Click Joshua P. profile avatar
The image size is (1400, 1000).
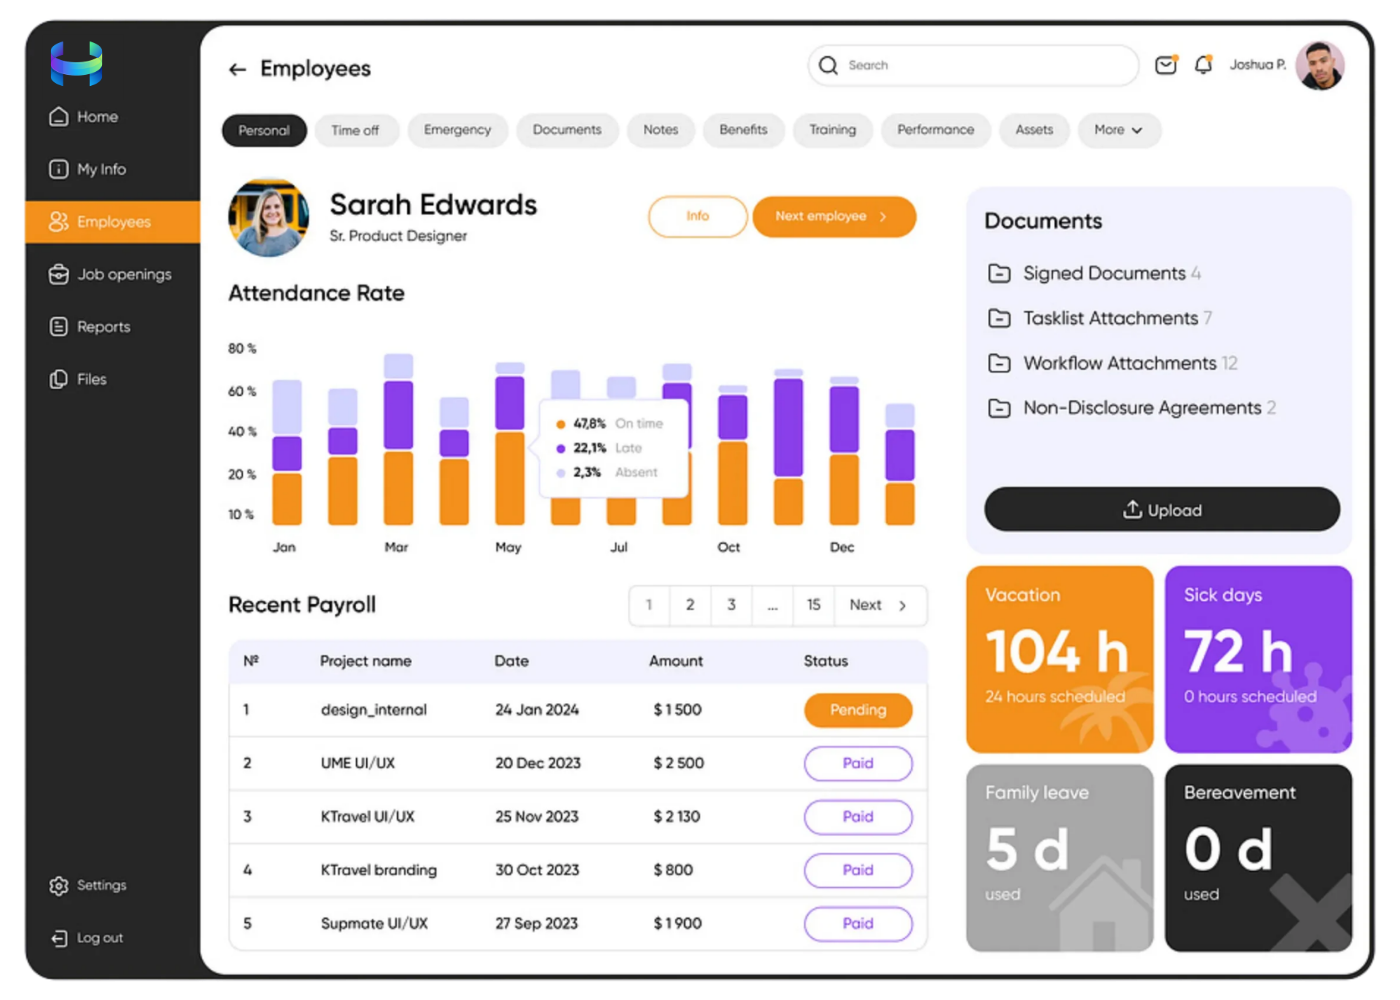(x=1319, y=65)
